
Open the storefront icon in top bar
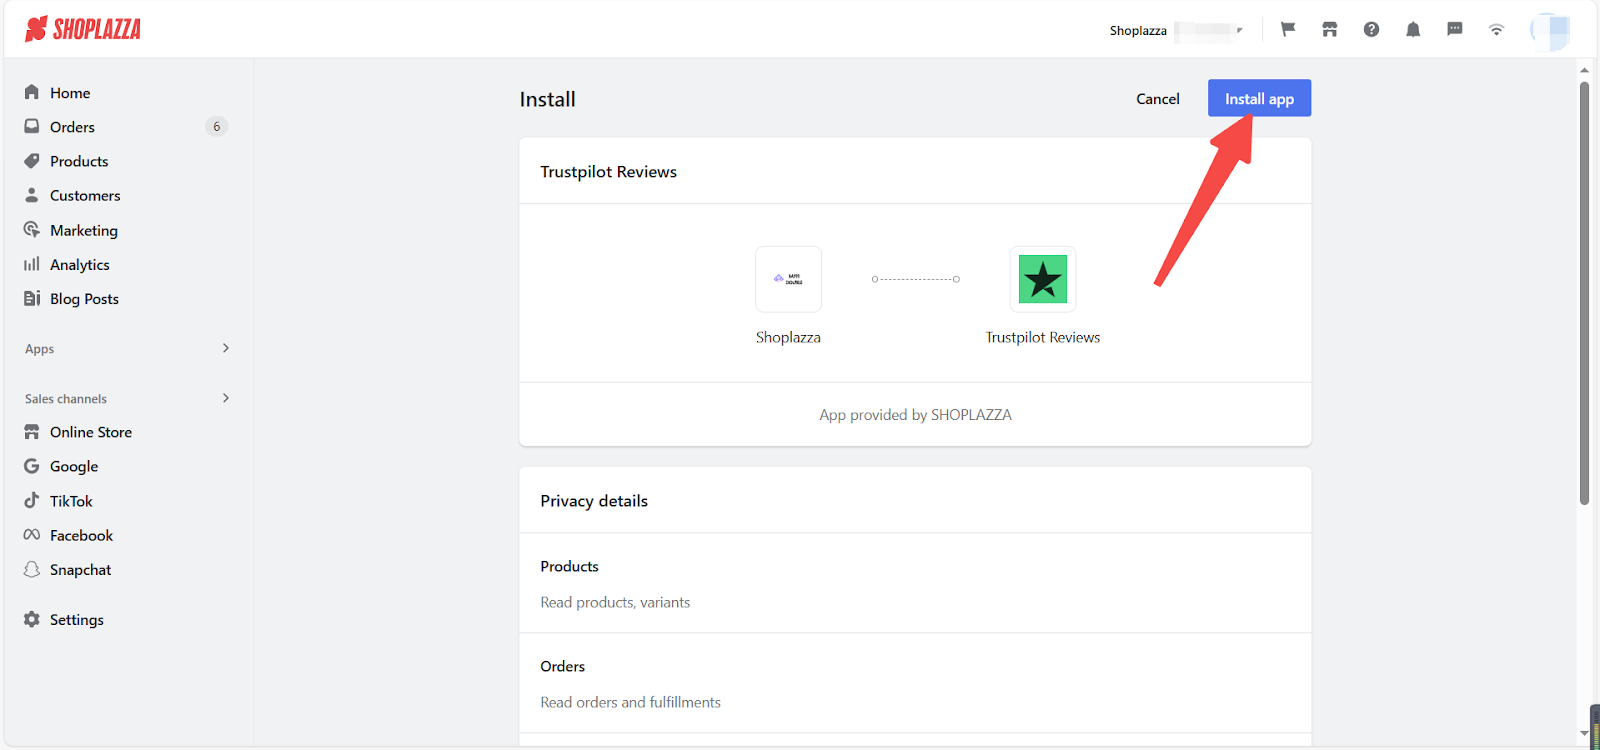1330,30
